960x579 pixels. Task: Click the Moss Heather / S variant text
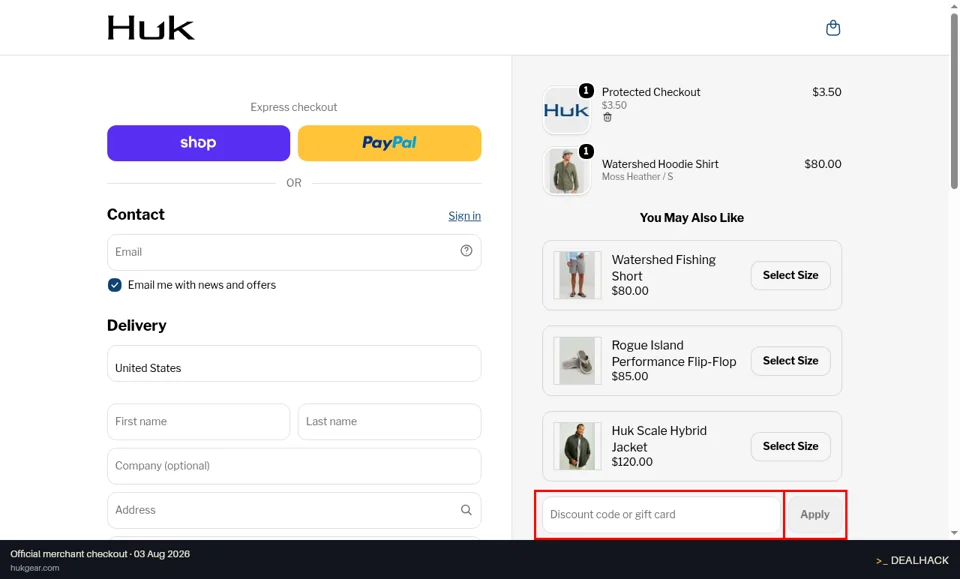pyautogui.click(x=637, y=177)
